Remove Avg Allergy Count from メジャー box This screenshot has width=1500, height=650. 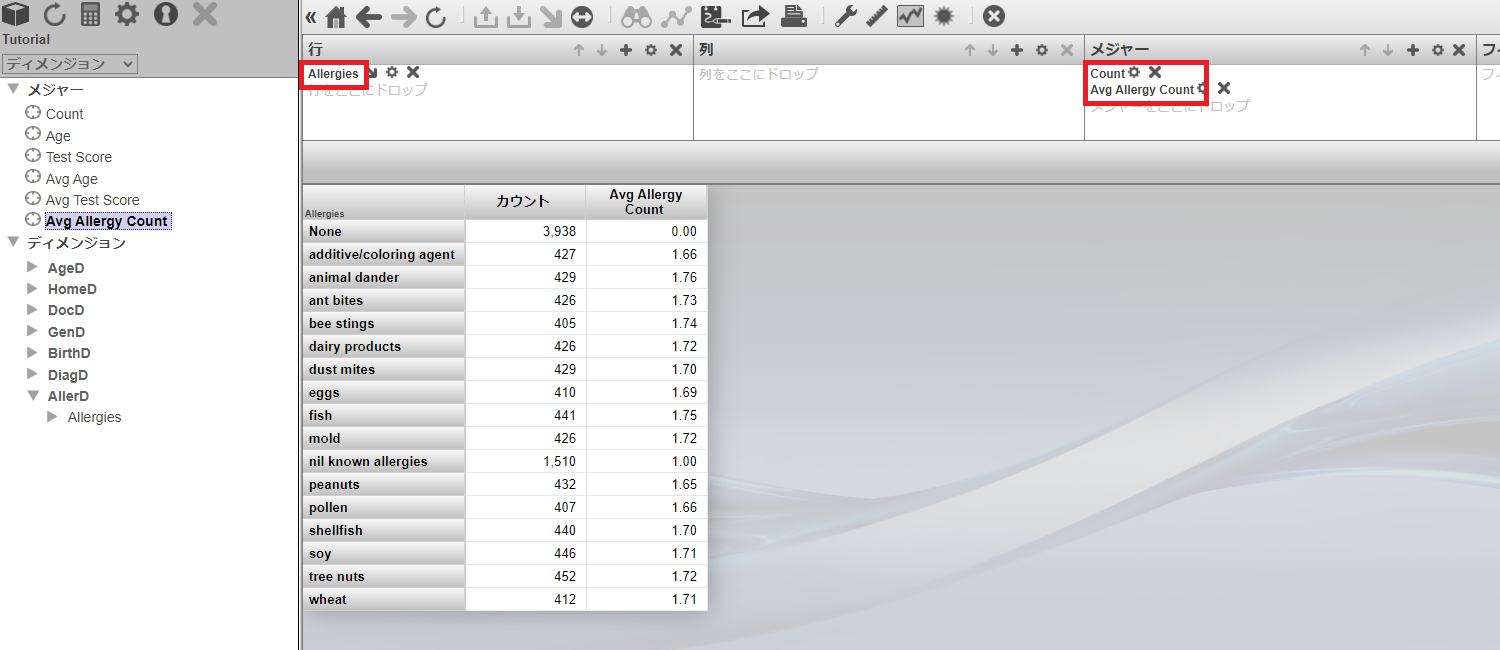click(1224, 89)
